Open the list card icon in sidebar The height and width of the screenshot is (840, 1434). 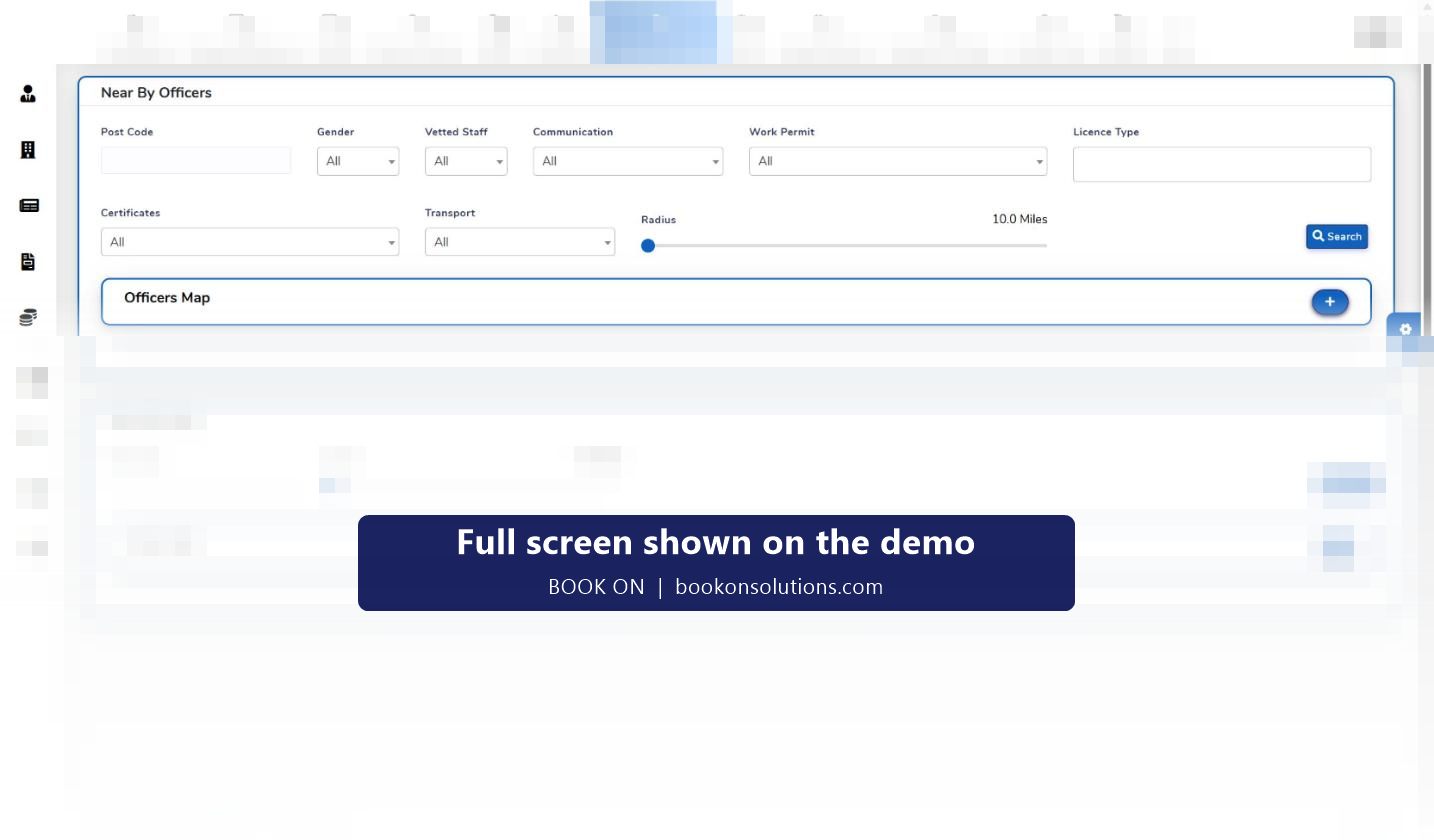click(x=29, y=206)
